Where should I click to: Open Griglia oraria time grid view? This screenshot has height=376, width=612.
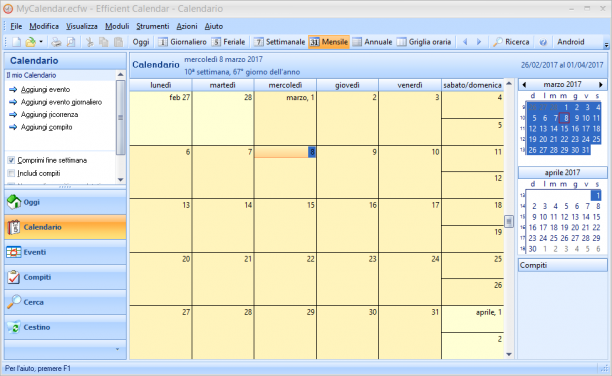point(424,42)
